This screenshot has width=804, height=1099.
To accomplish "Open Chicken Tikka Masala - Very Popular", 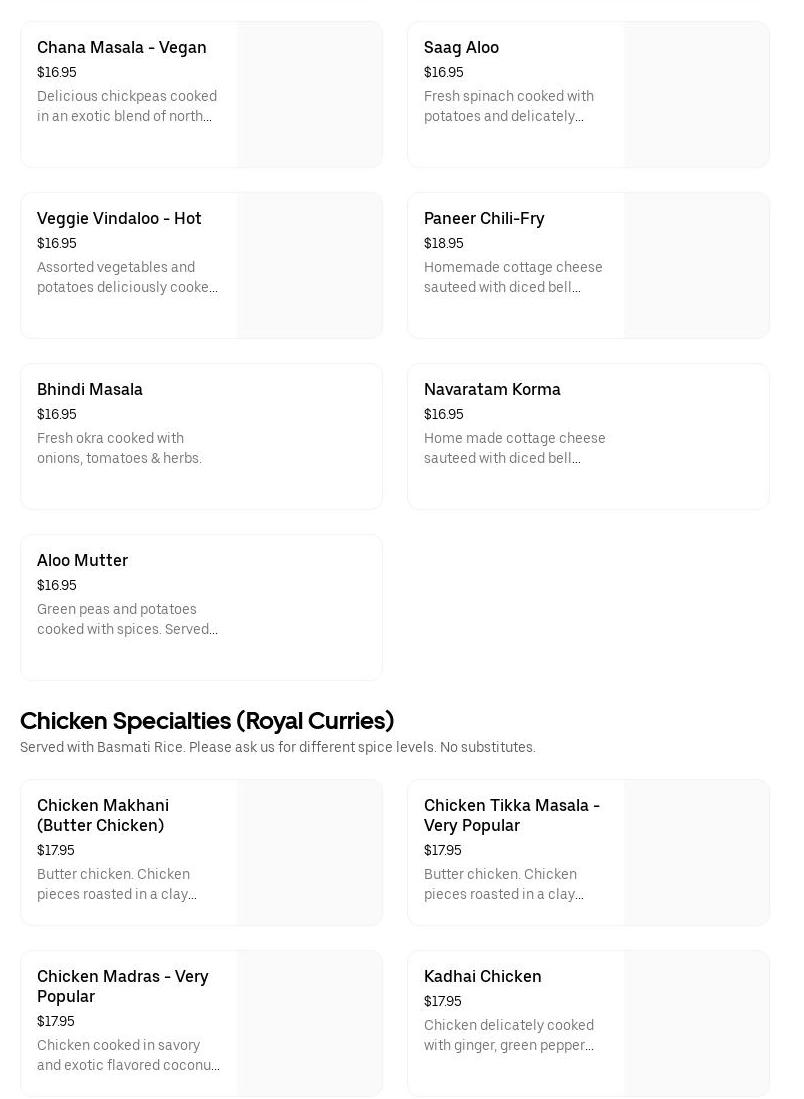I will tap(512, 815).
